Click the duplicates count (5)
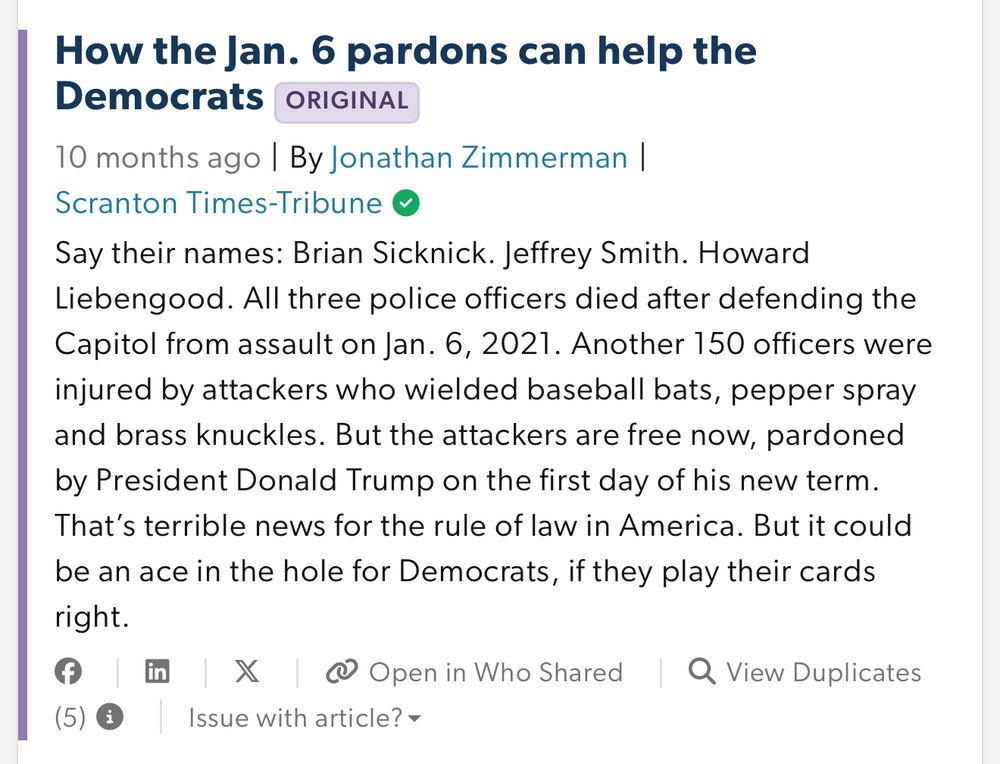The width and height of the screenshot is (1000, 764). (70, 718)
